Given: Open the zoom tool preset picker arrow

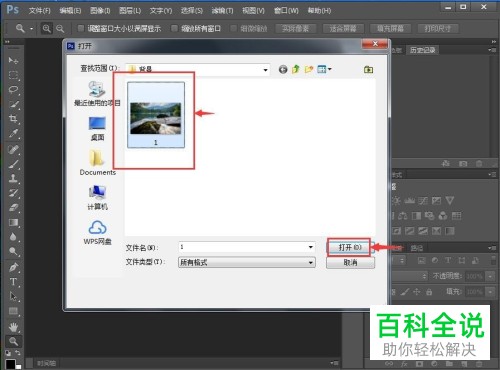Looking at the screenshot, I should tap(31, 29).
